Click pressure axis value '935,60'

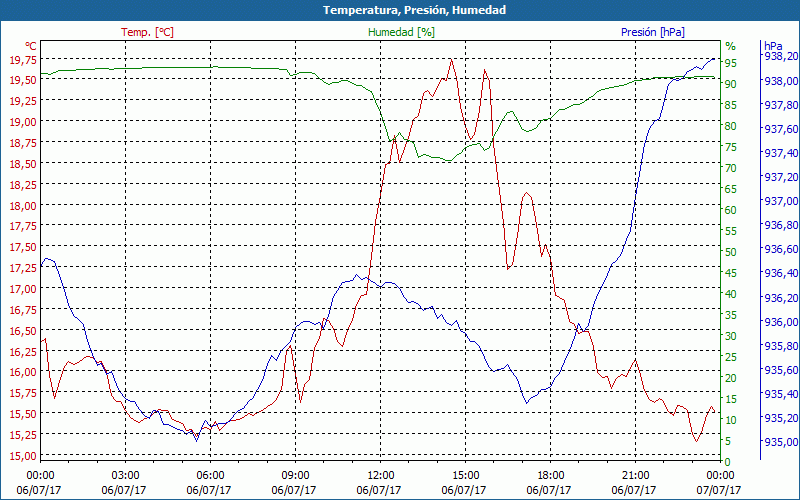point(781,369)
